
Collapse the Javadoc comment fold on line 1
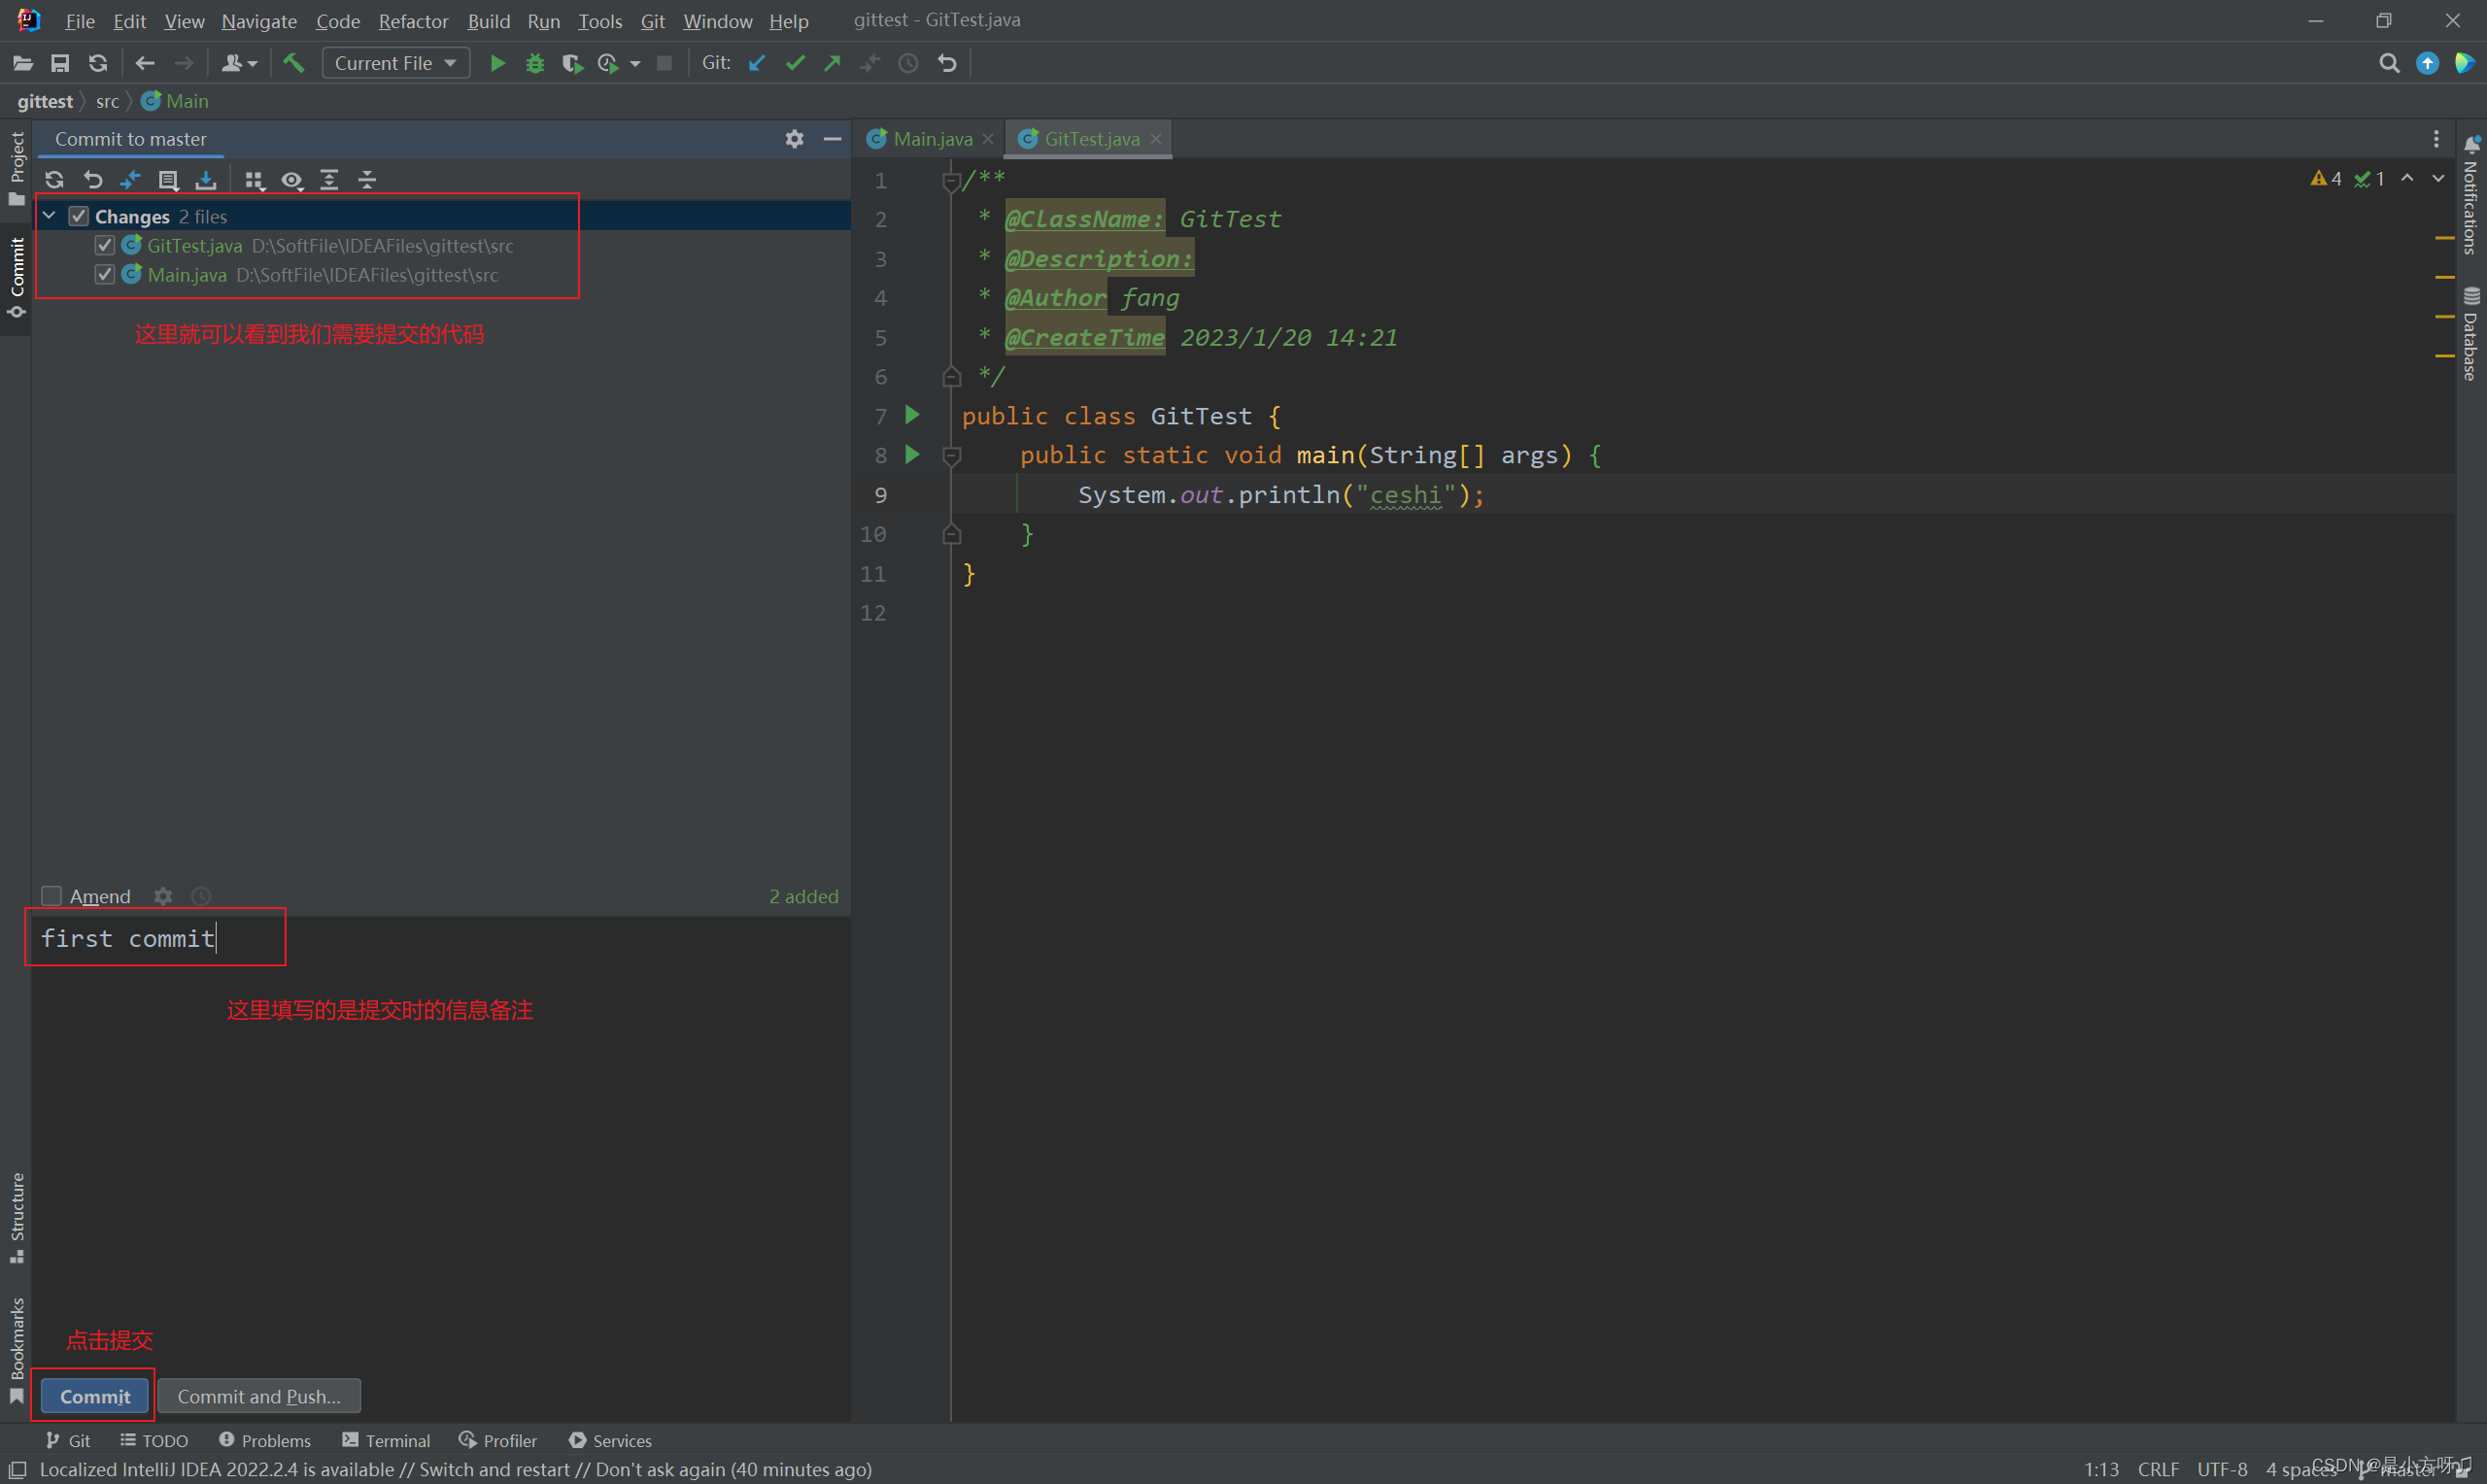point(951,181)
